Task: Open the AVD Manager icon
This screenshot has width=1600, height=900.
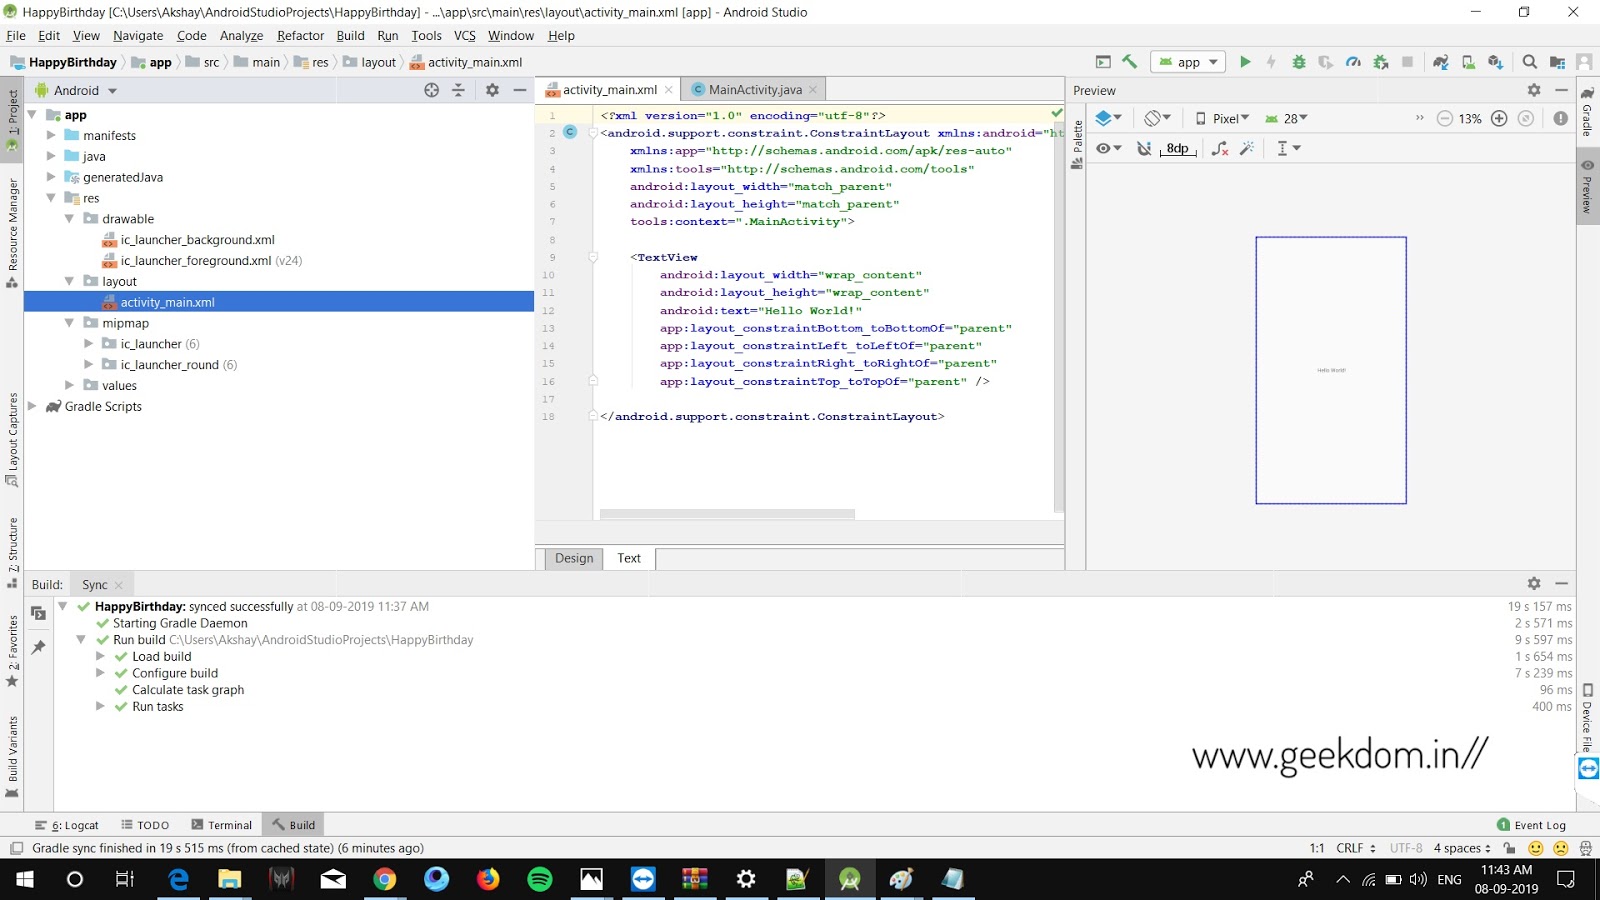Action: [x=1468, y=62]
